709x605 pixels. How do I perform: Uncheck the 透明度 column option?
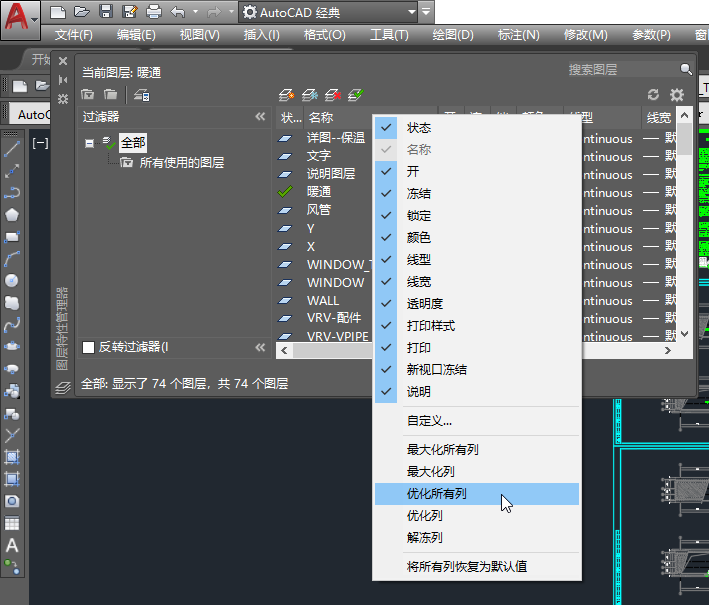[477, 304]
